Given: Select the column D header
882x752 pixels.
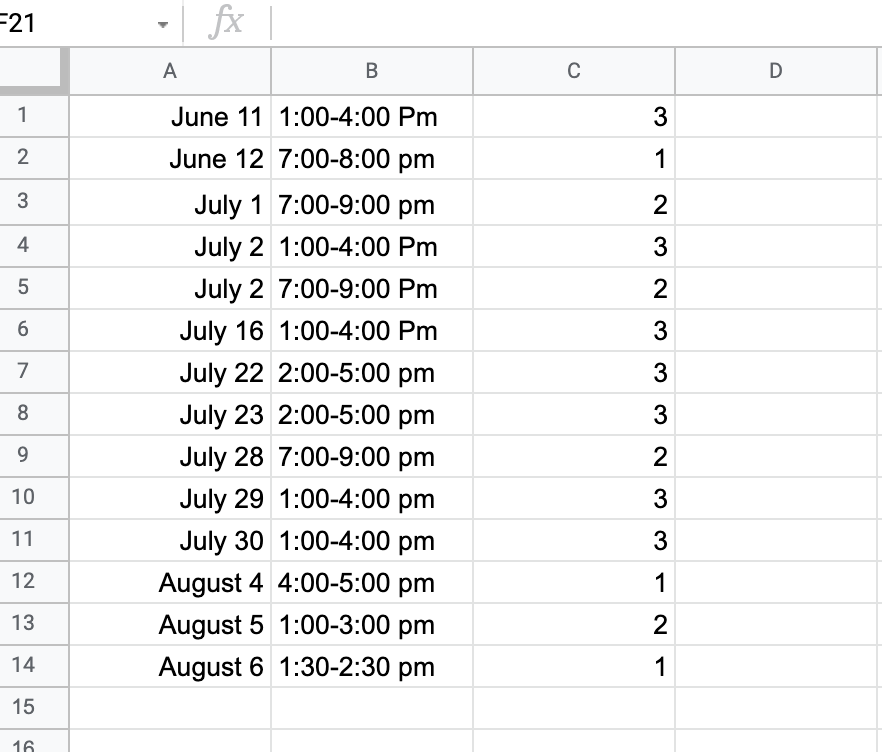Looking at the screenshot, I should pos(776,70).
